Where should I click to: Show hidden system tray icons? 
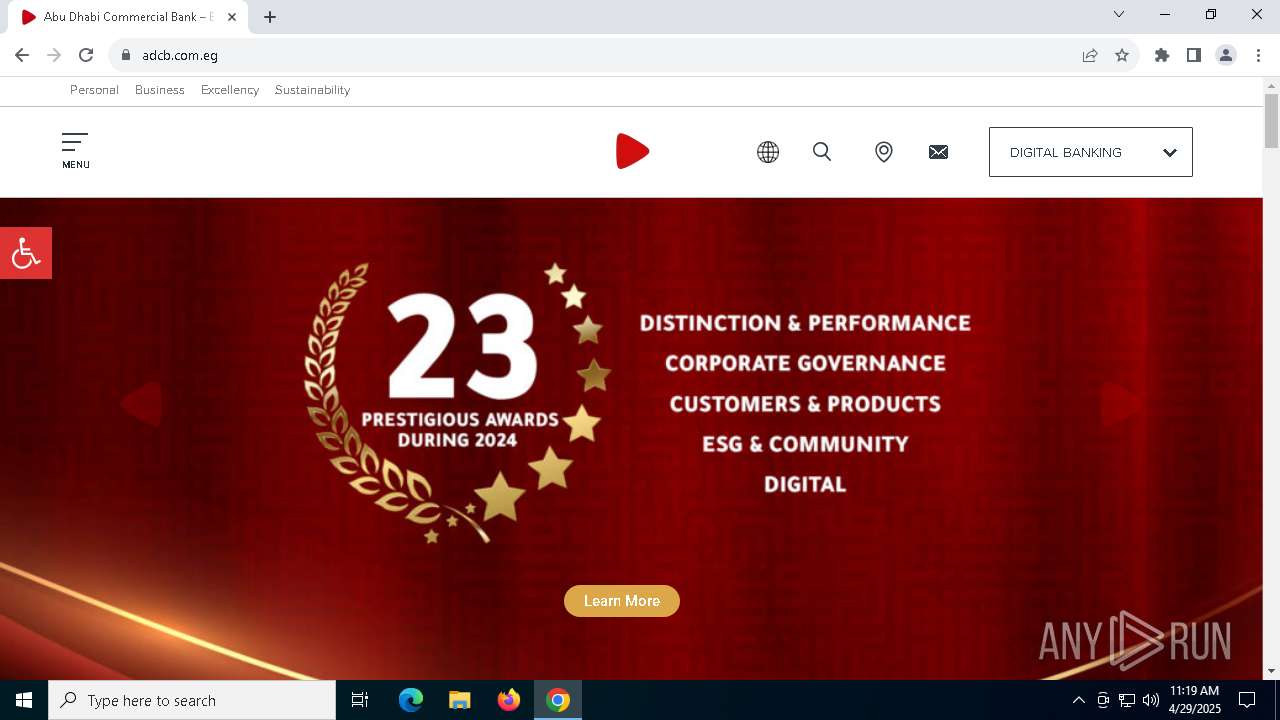point(1078,700)
